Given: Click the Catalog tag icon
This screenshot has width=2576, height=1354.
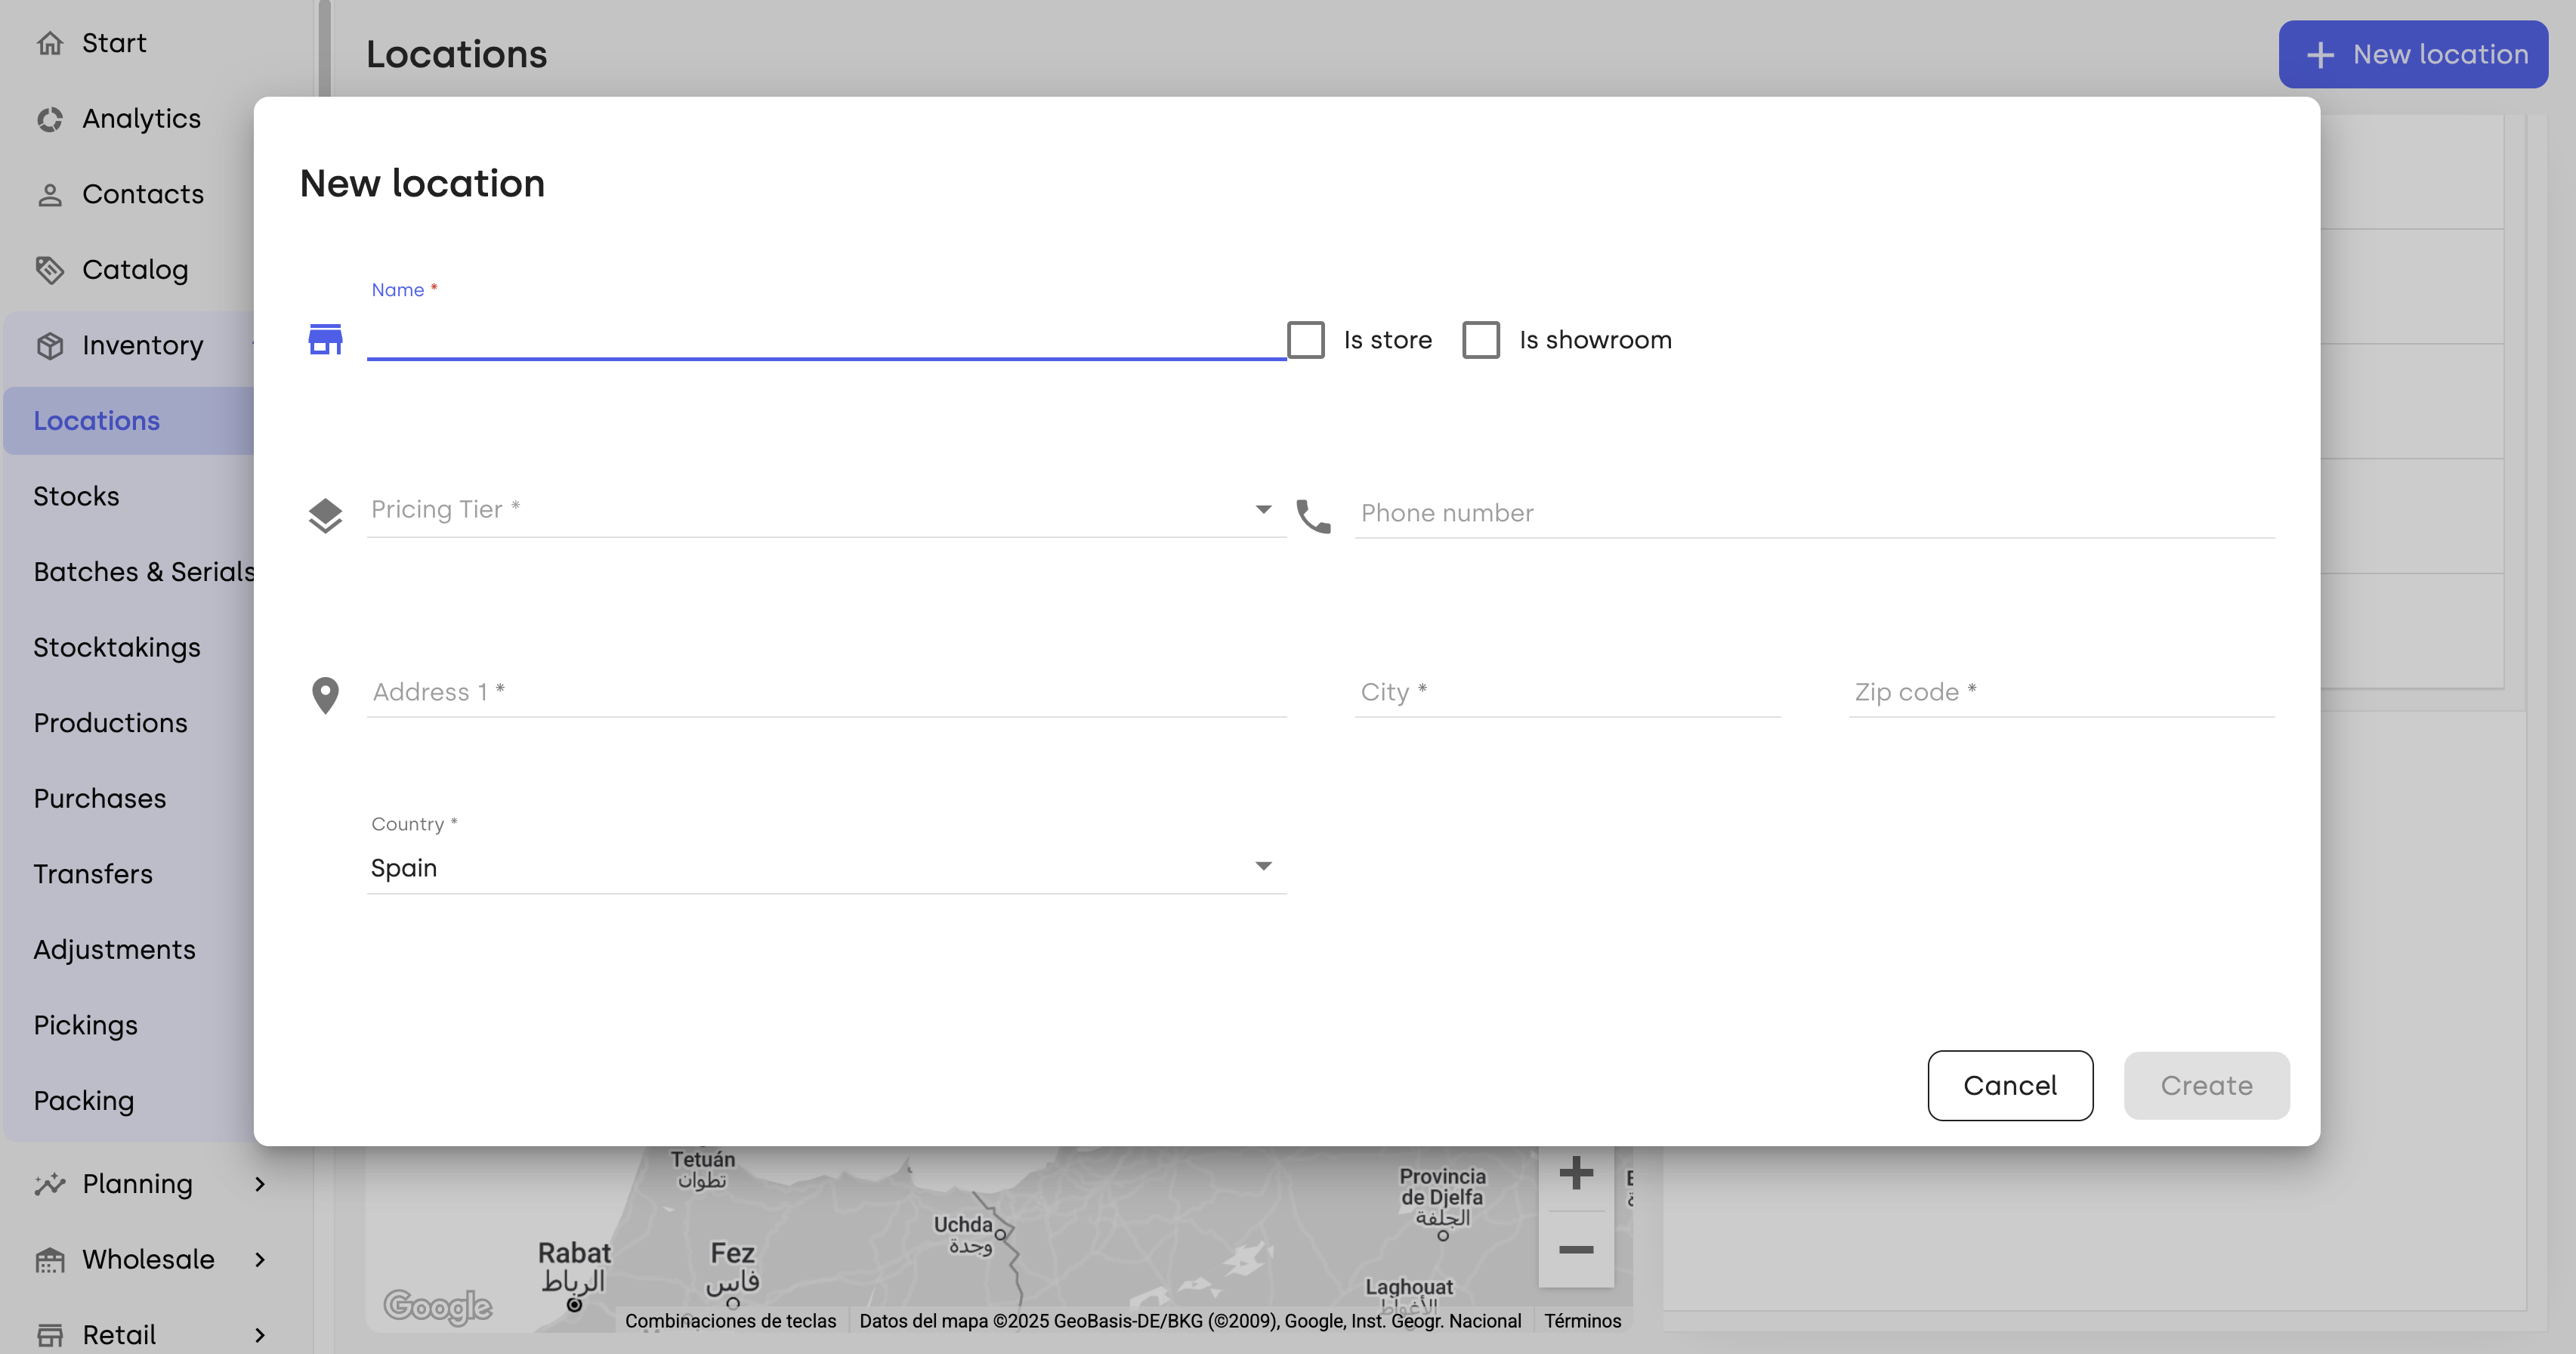Looking at the screenshot, I should pos(50,270).
